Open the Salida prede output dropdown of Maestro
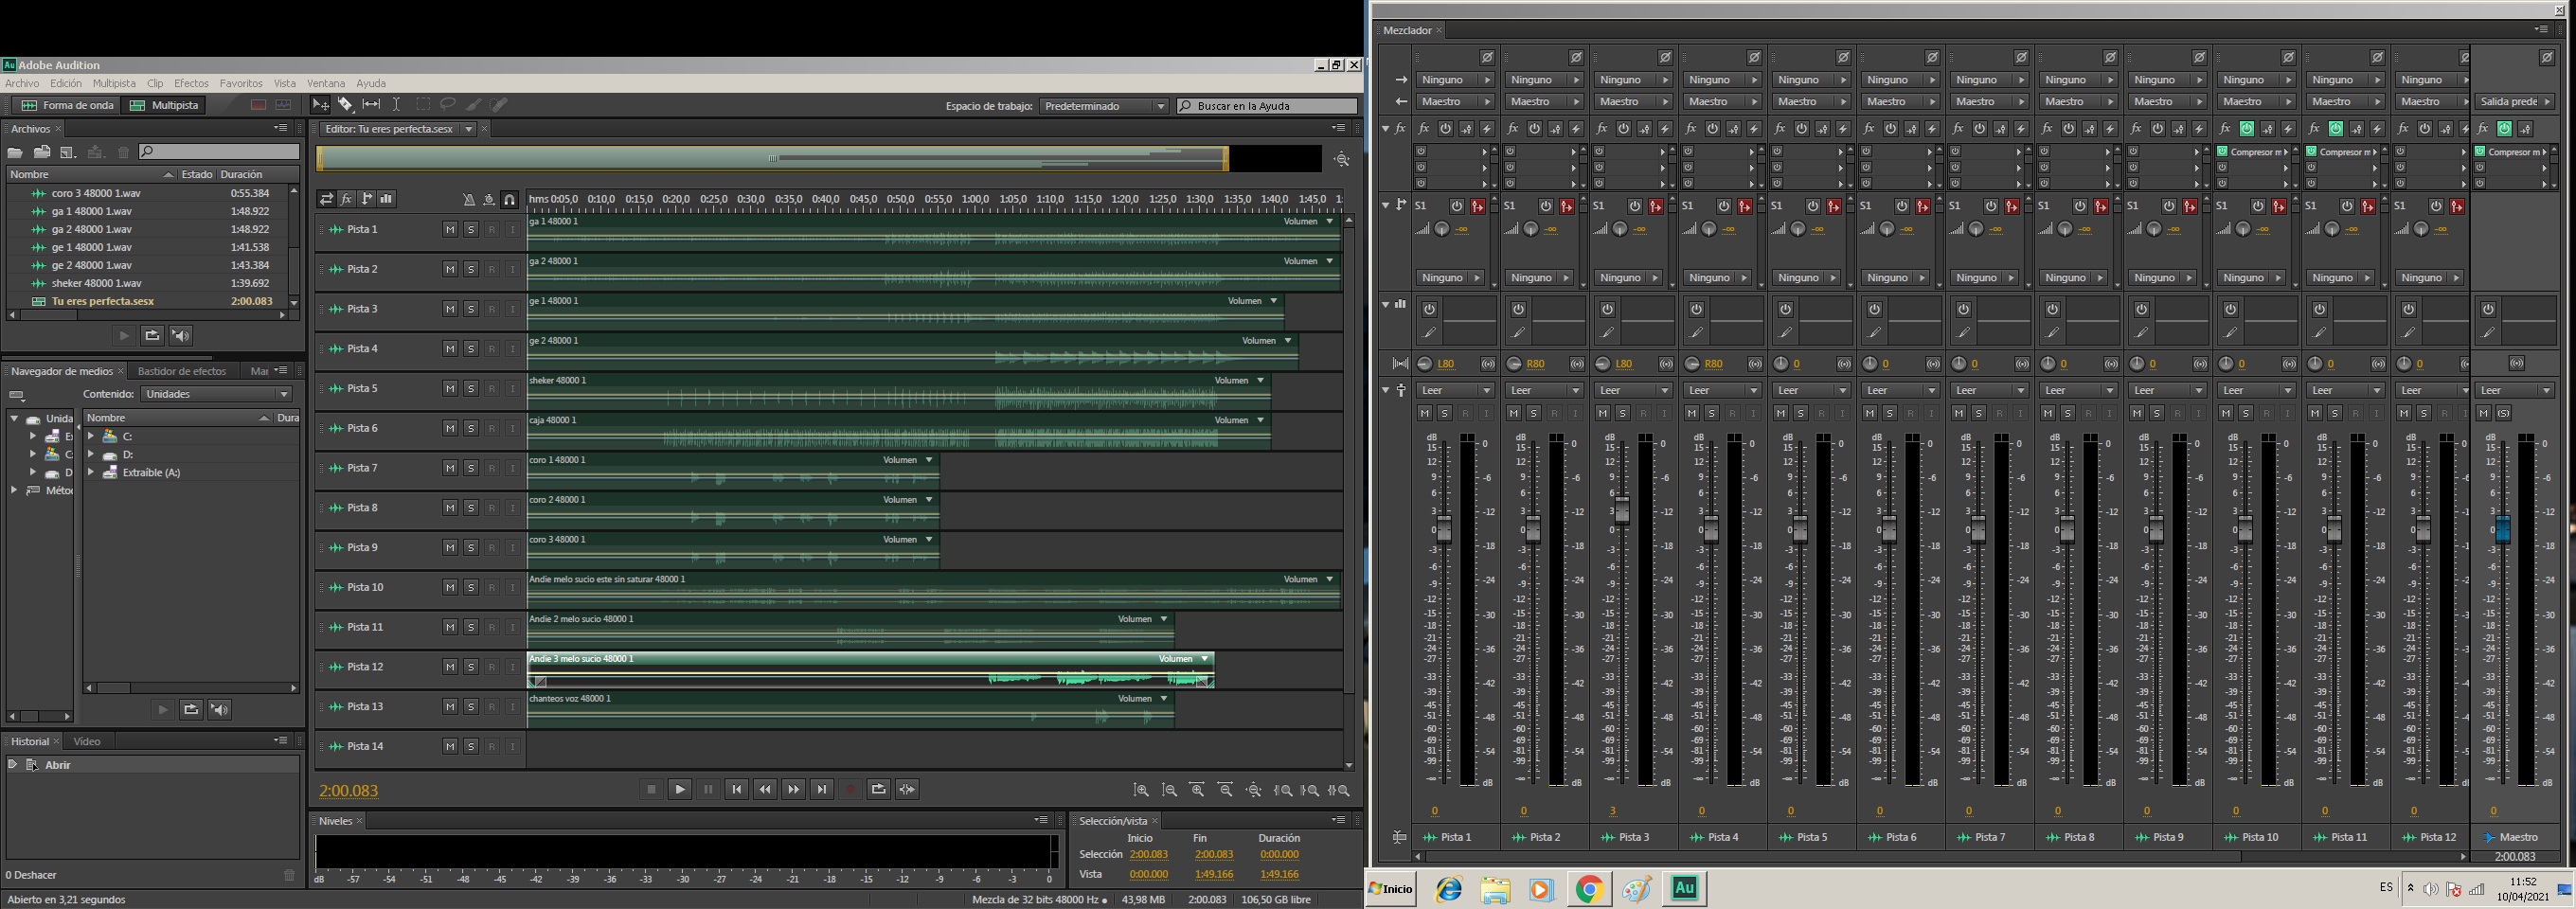 [x=2515, y=101]
